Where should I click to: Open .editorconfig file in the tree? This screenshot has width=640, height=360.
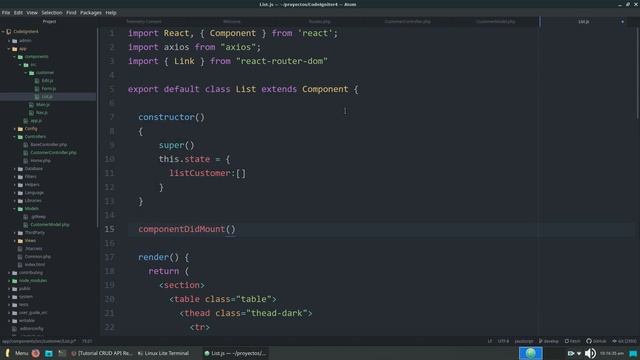pos(31,329)
